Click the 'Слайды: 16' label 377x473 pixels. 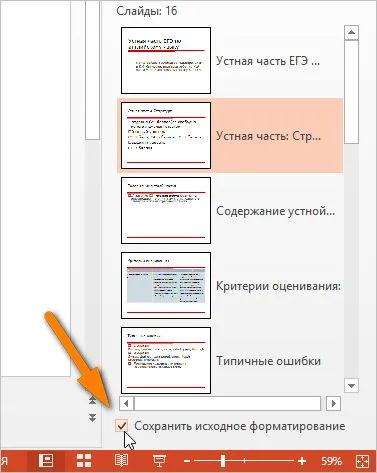[147, 11]
